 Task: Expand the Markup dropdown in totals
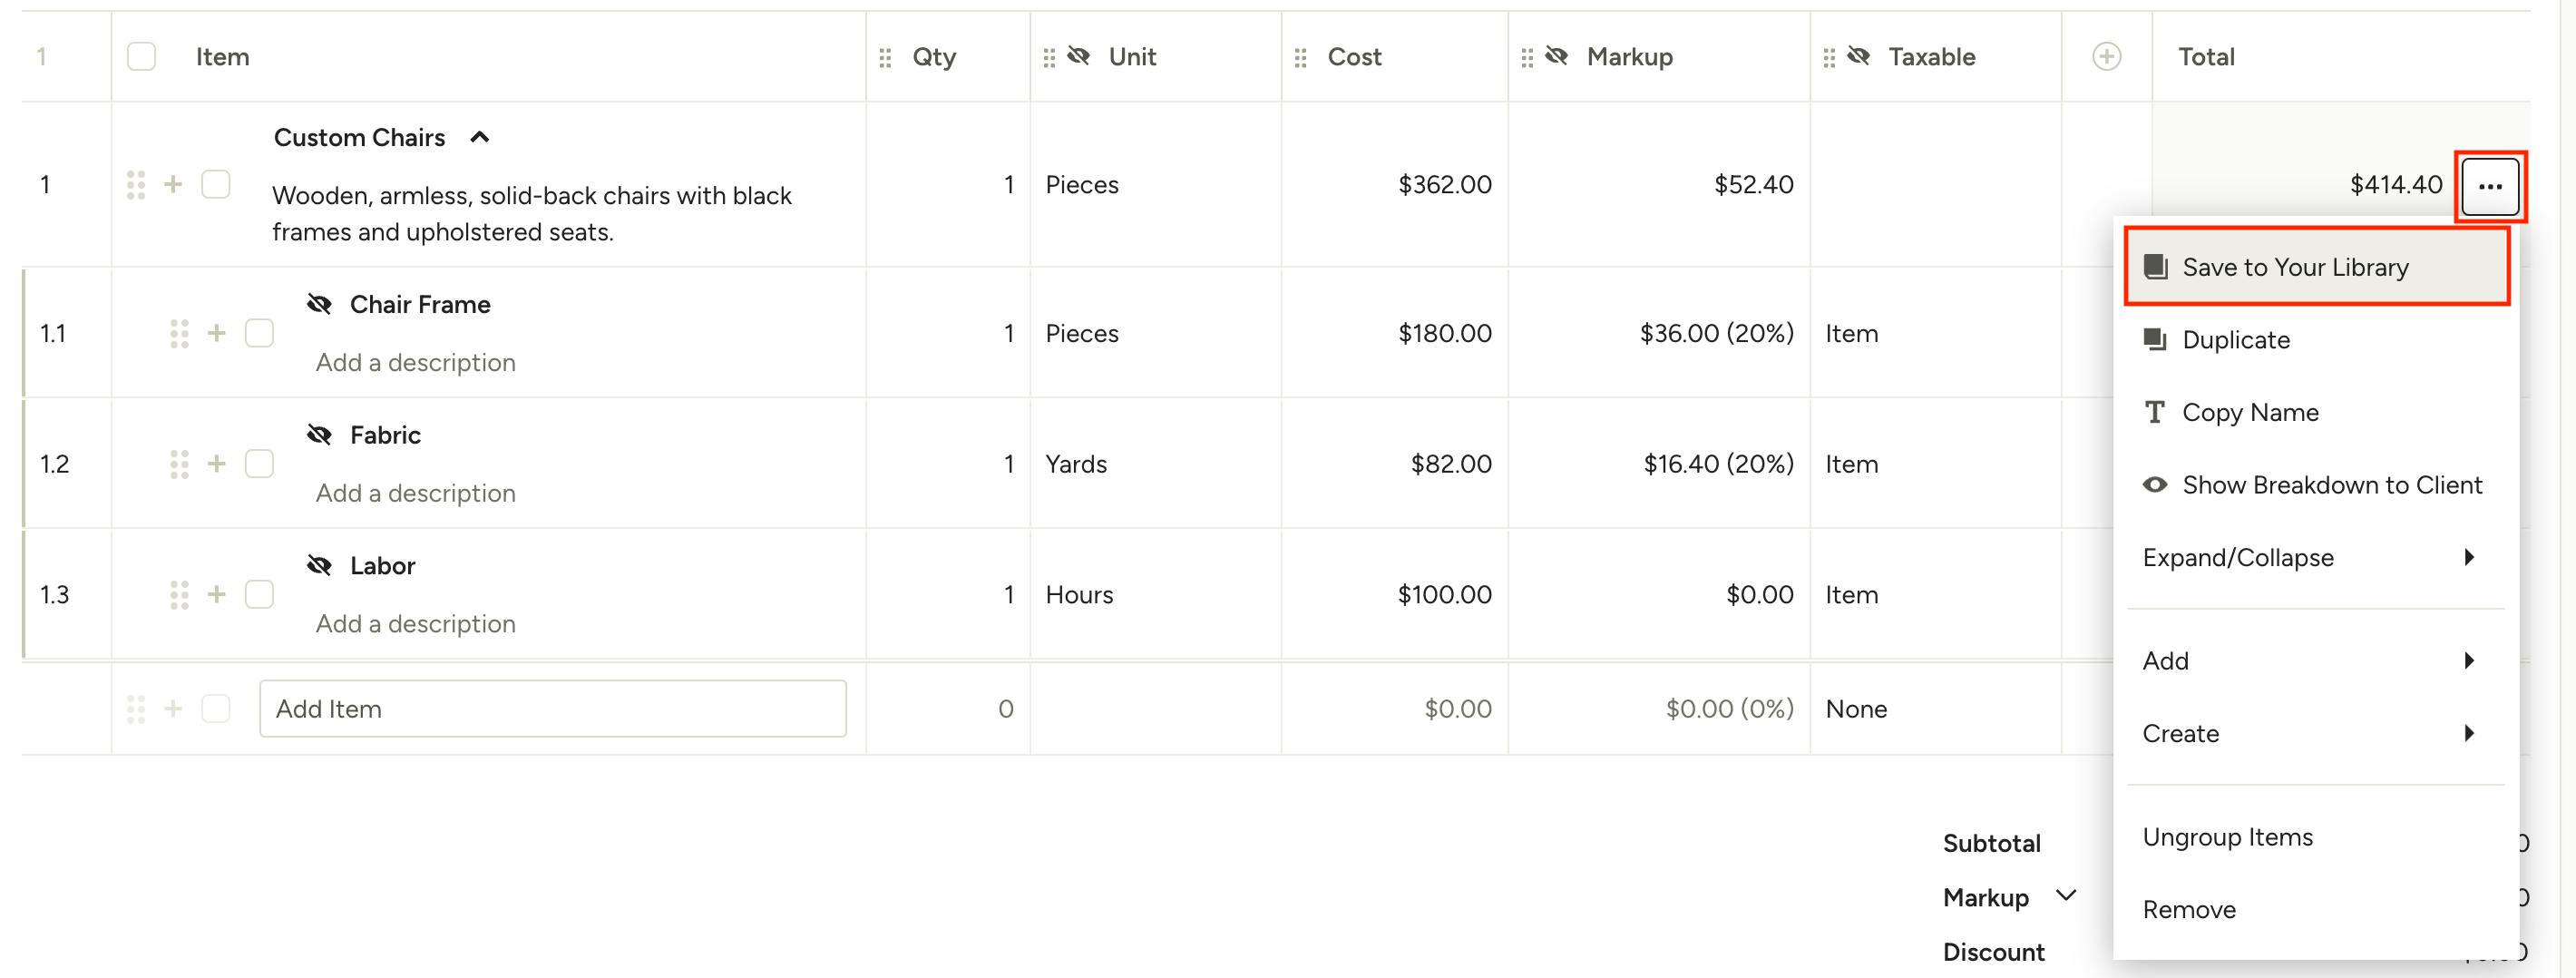2066,896
